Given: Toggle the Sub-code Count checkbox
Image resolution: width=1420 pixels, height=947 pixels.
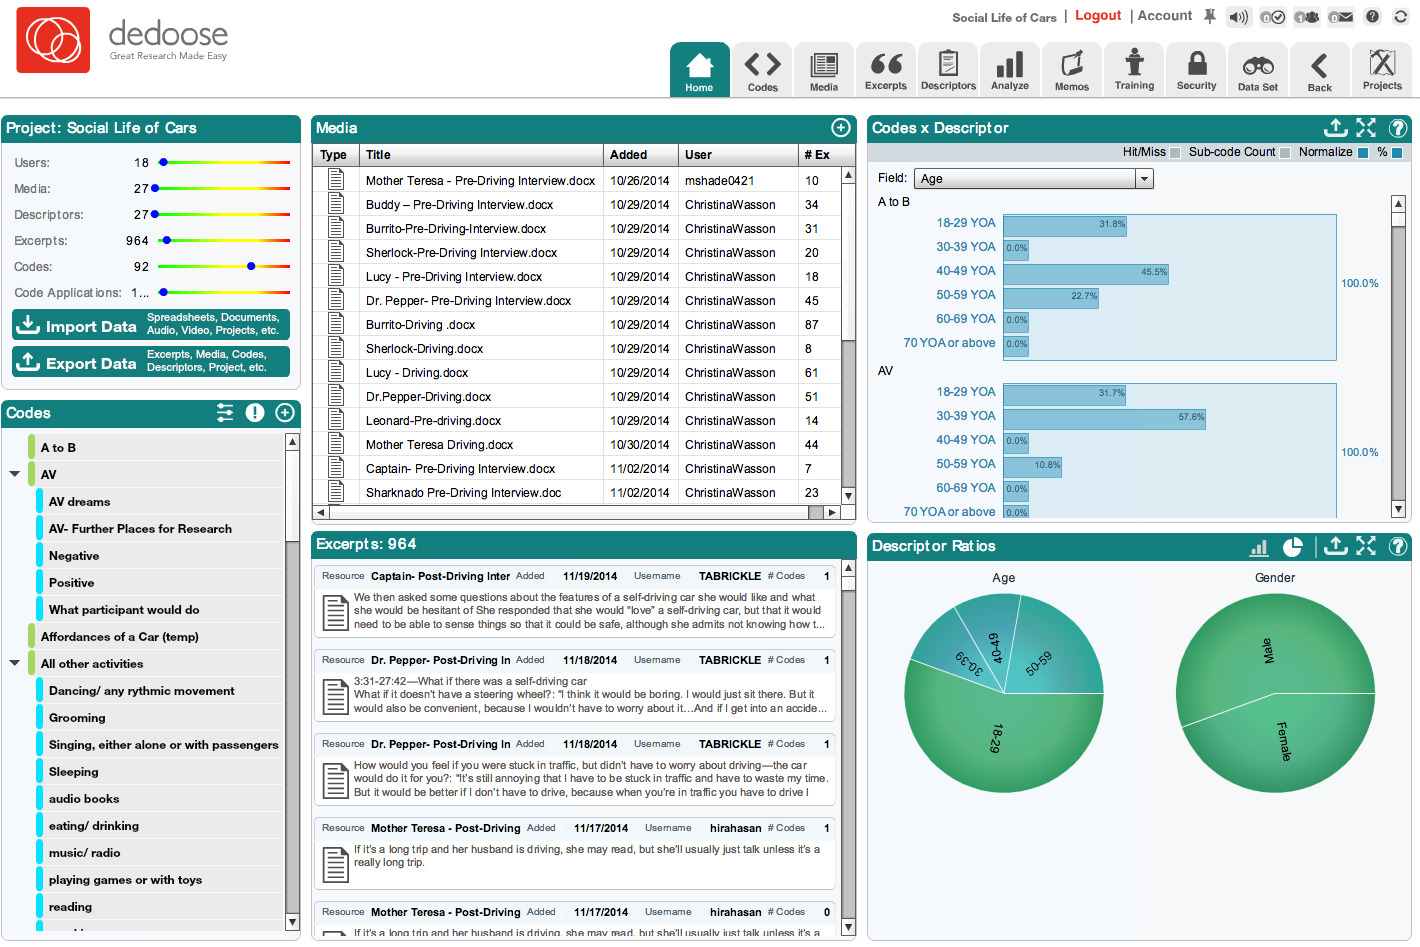Looking at the screenshot, I should coord(1285,153).
